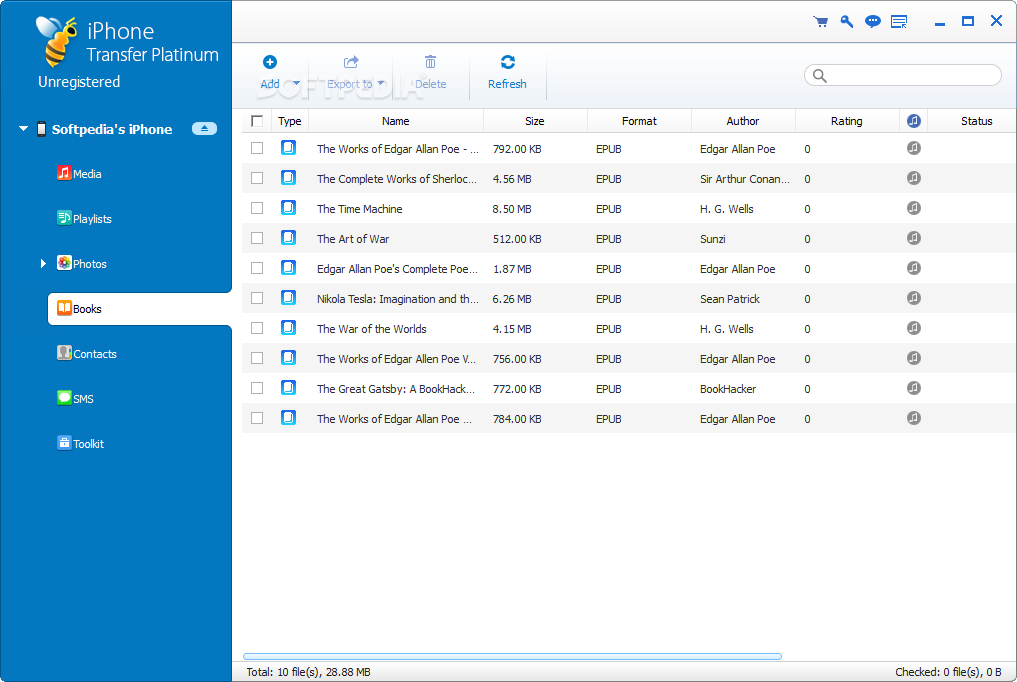Select the Books section
The height and width of the screenshot is (682, 1017).
point(139,309)
